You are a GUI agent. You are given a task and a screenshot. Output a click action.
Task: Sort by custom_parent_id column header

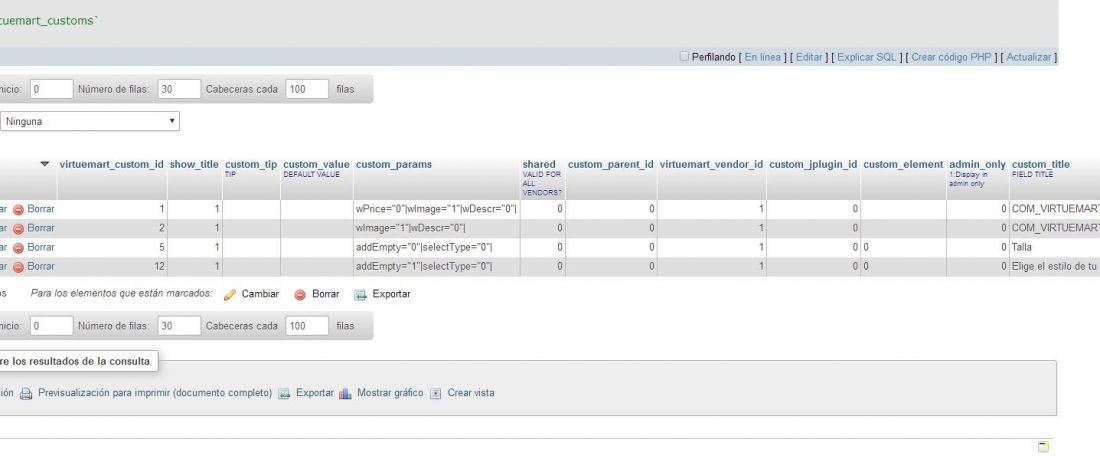click(611, 165)
